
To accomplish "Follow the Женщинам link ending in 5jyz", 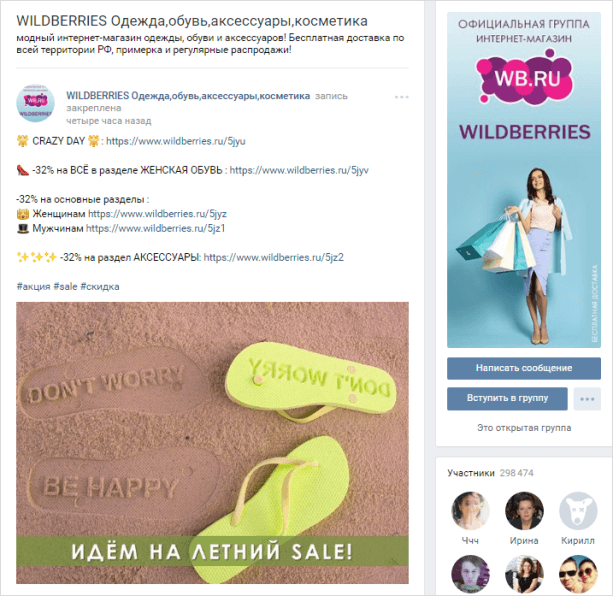I will pyautogui.click(x=158, y=214).
